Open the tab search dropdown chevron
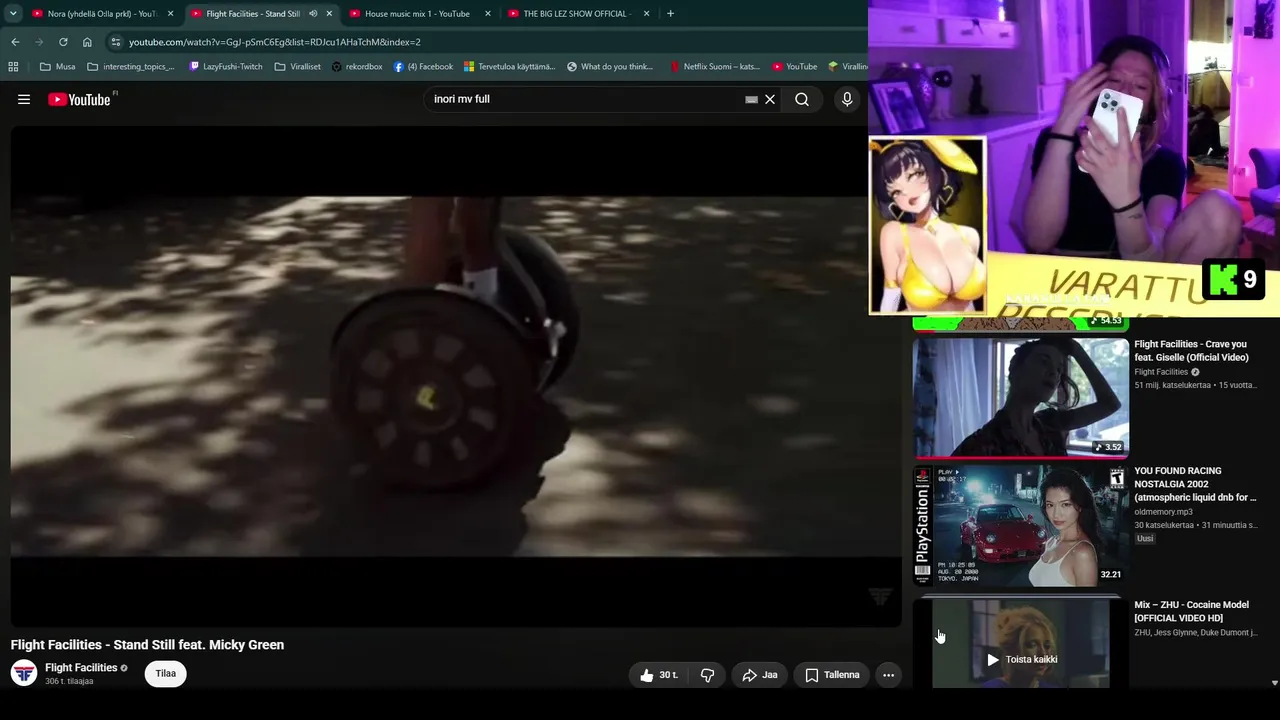The image size is (1280, 720). click(x=13, y=14)
